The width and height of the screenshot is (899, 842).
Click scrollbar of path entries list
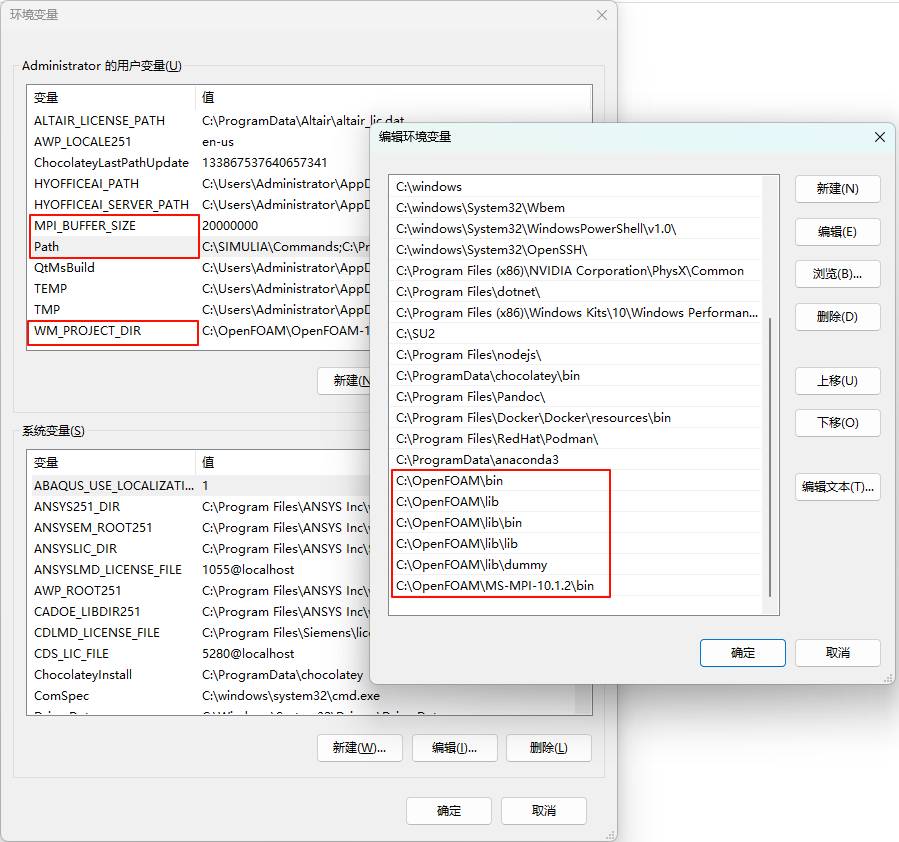click(x=770, y=457)
